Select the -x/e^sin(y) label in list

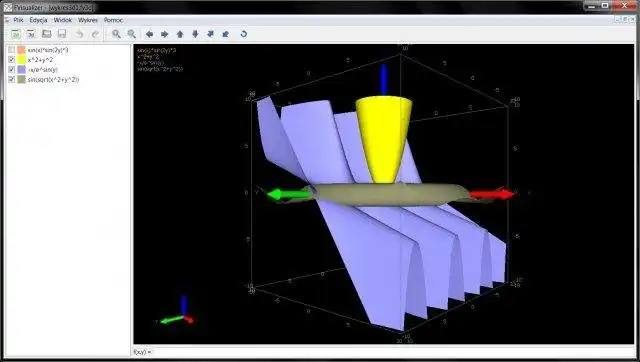(42, 69)
